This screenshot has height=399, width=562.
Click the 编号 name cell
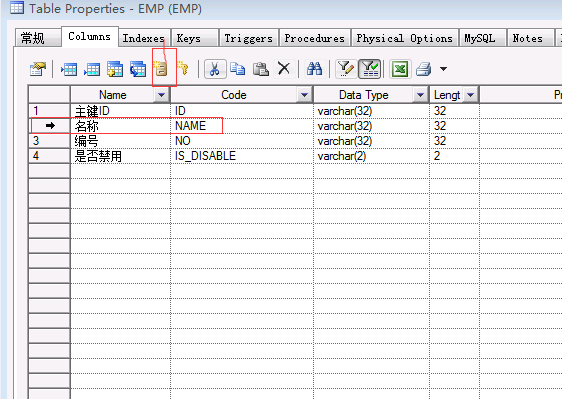(120, 141)
